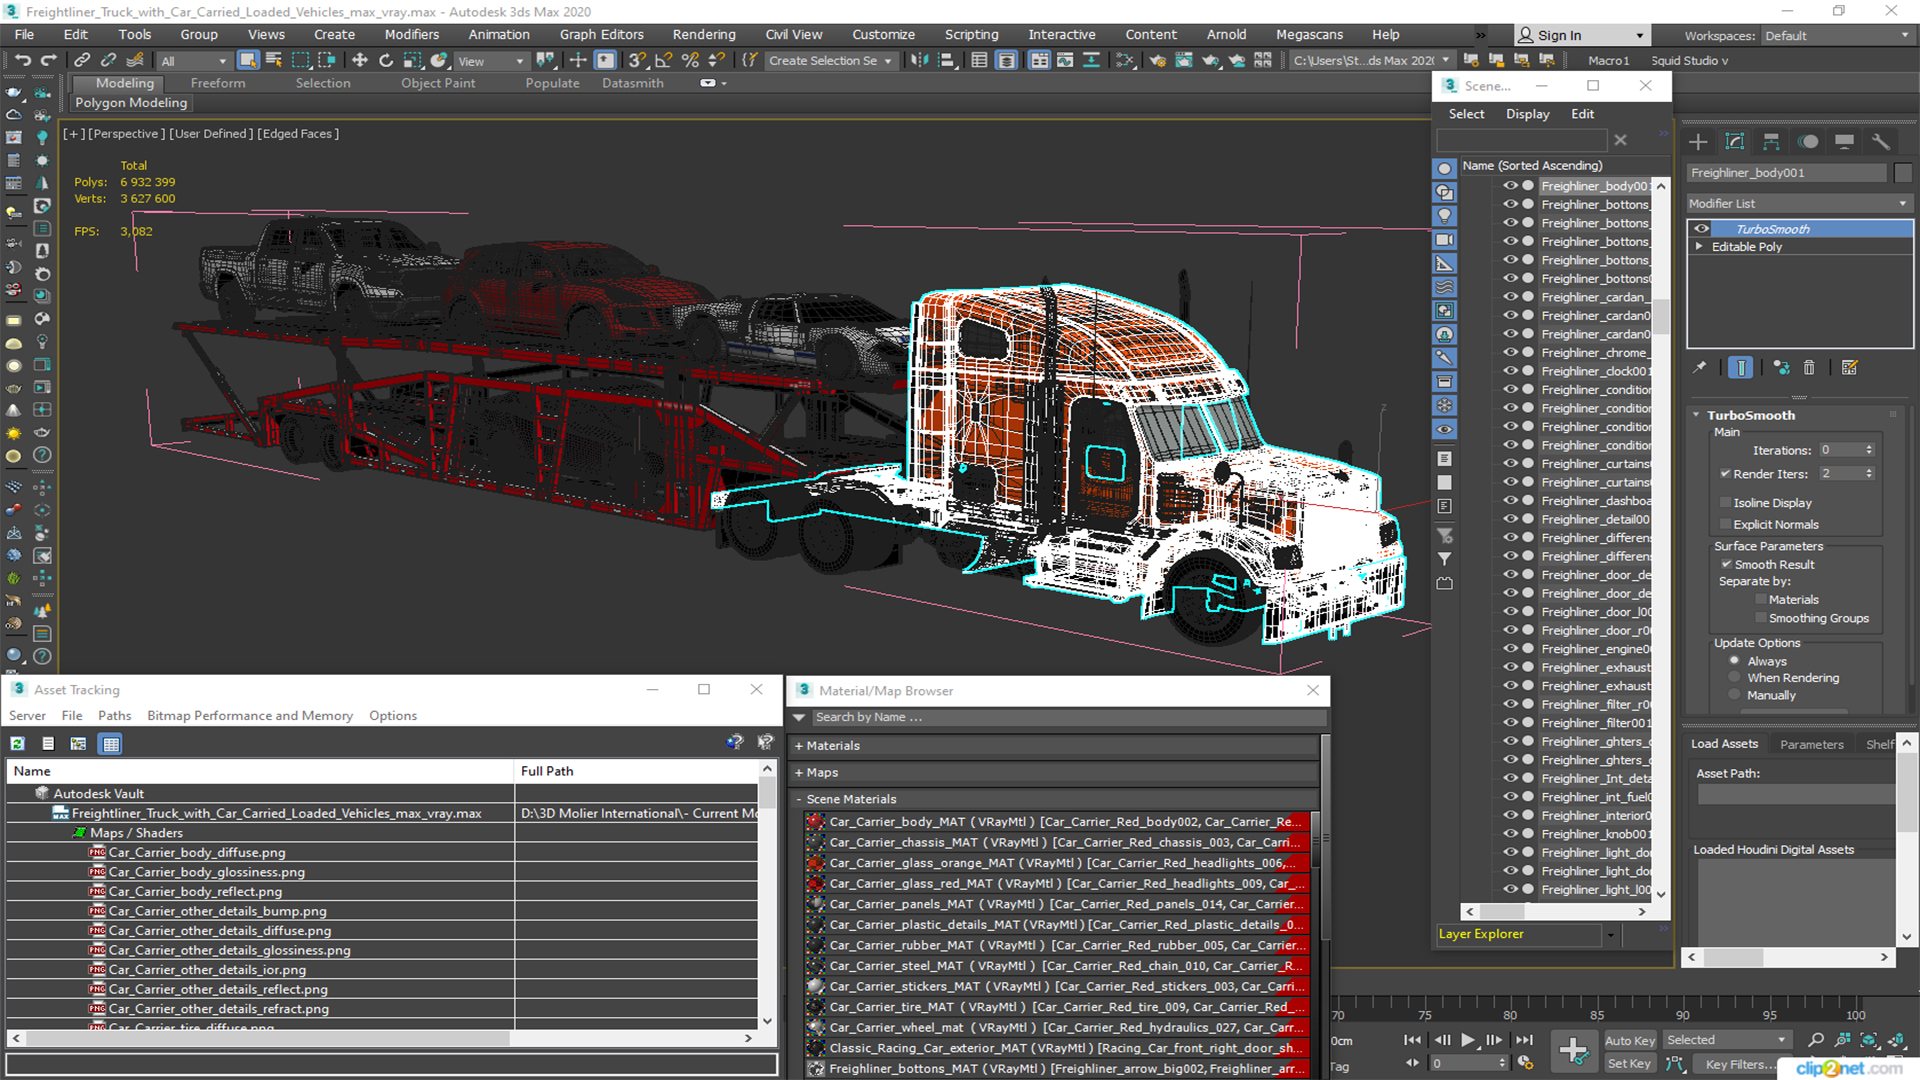Viewport: 1920px width, 1080px height.
Task: Click the Set Key button
Action: (1630, 1064)
